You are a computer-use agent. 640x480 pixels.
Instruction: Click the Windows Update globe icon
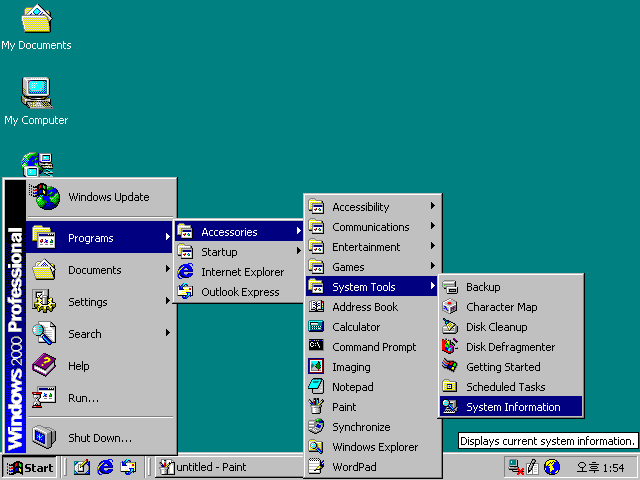point(44,196)
